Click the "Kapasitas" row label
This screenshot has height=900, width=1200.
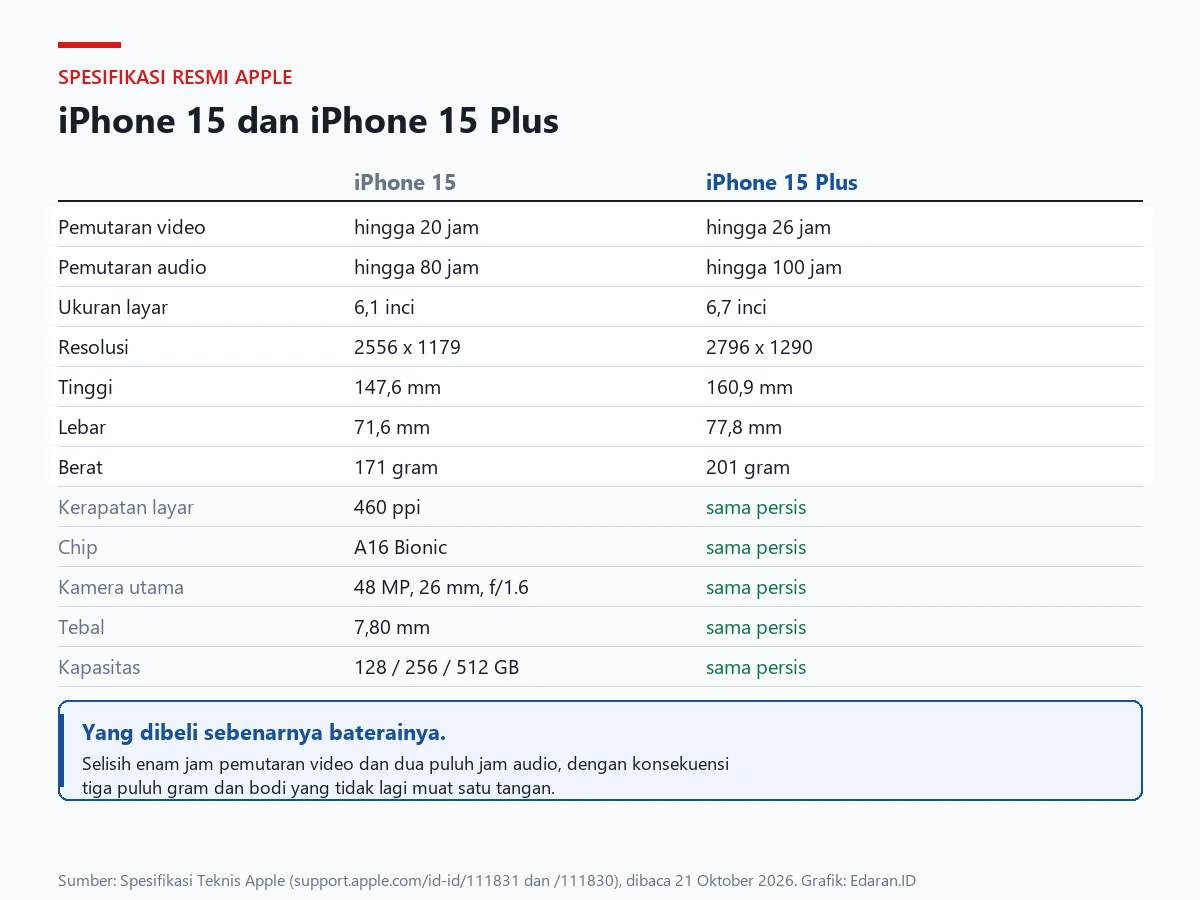99,667
